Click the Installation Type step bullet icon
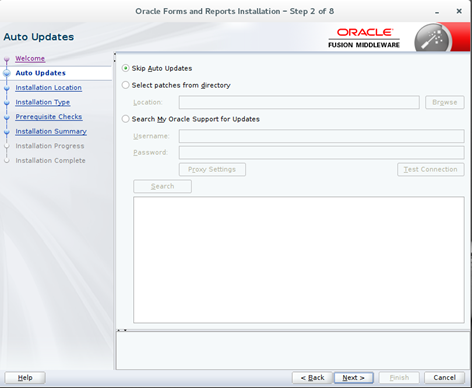Screen dimensions: 472x388 click(7, 103)
